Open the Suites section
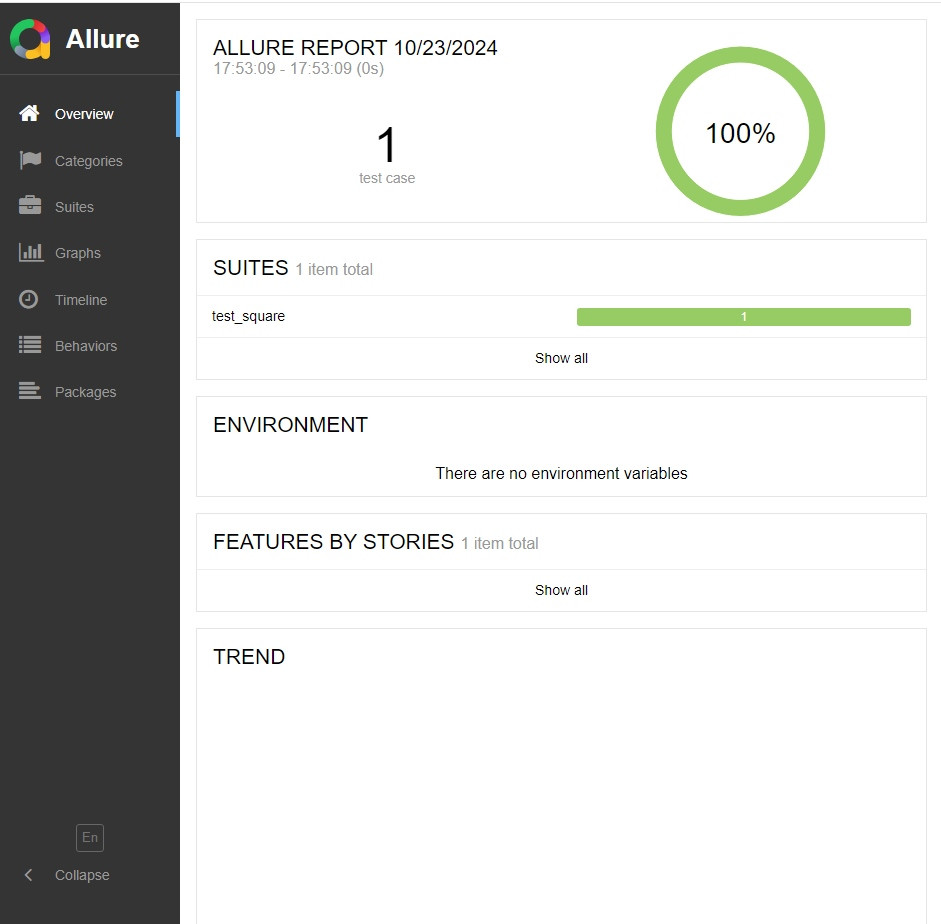Image resolution: width=941 pixels, height=924 pixels. (90, 207)
